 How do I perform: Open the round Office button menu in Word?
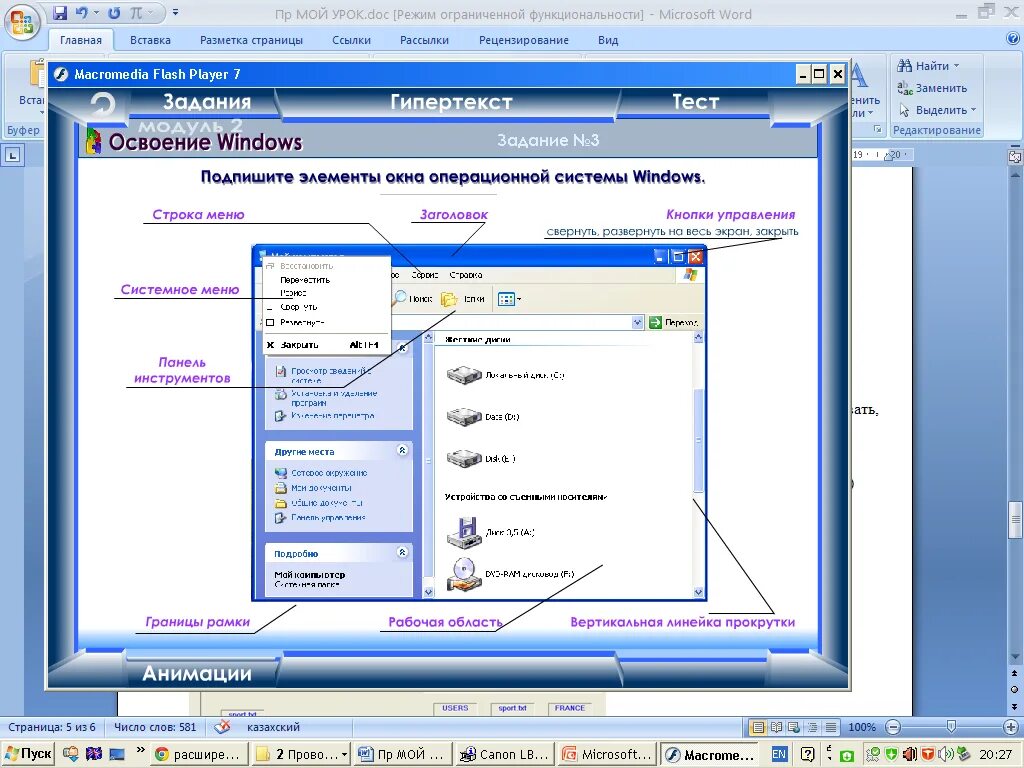coord(22,24)
